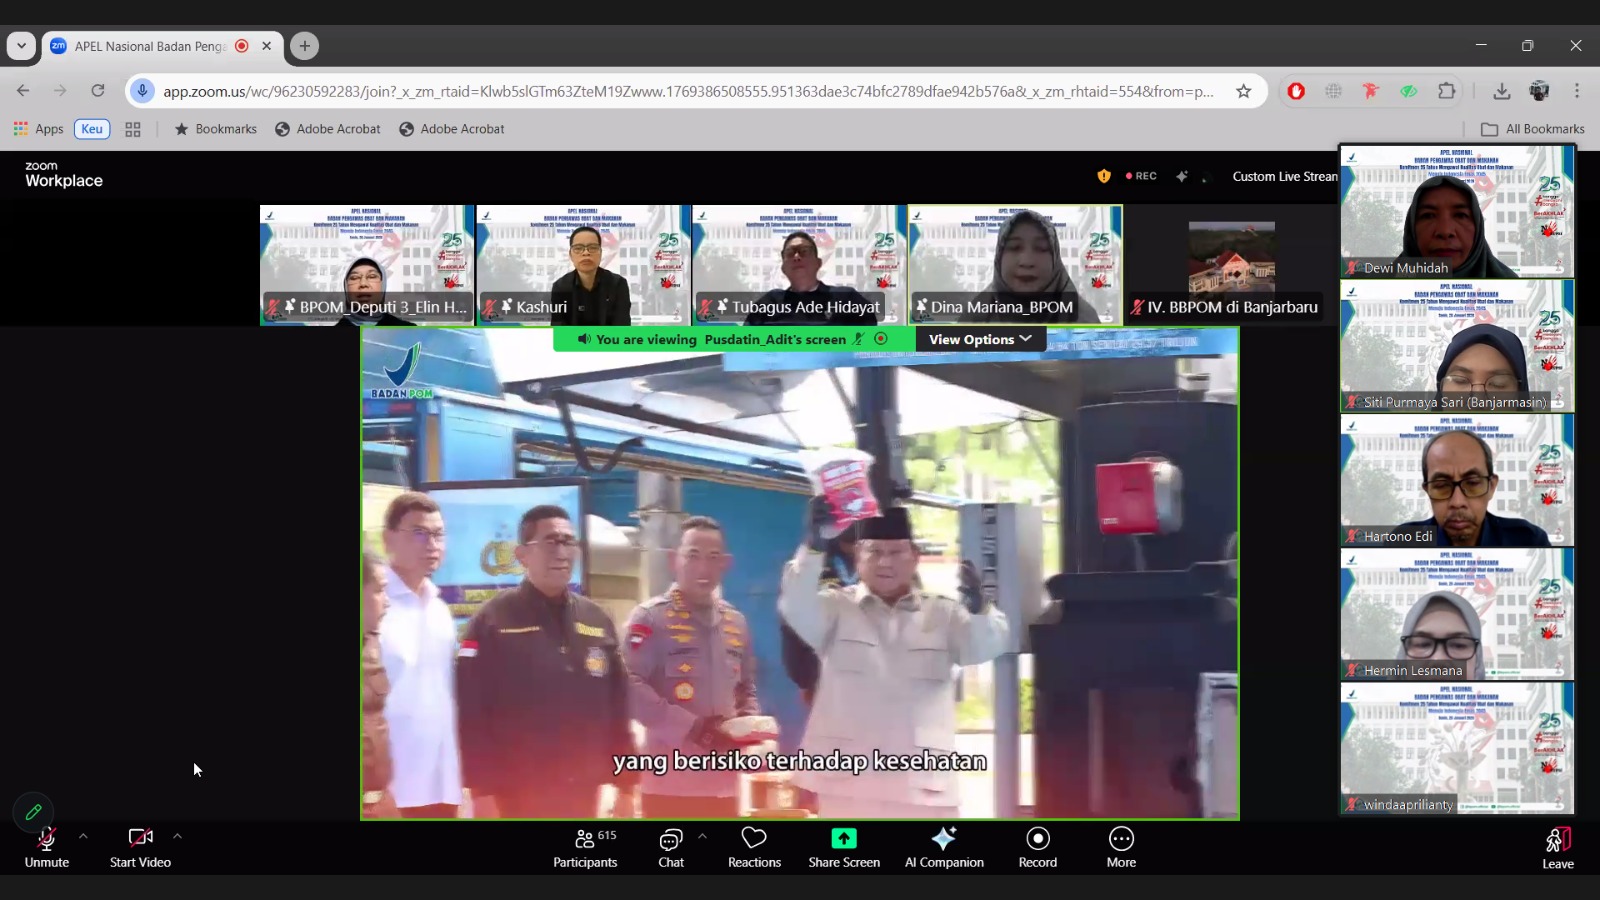Open the Reactions menu
Image resolution: width=1600 pixels, height=900 pixels.
754,846
